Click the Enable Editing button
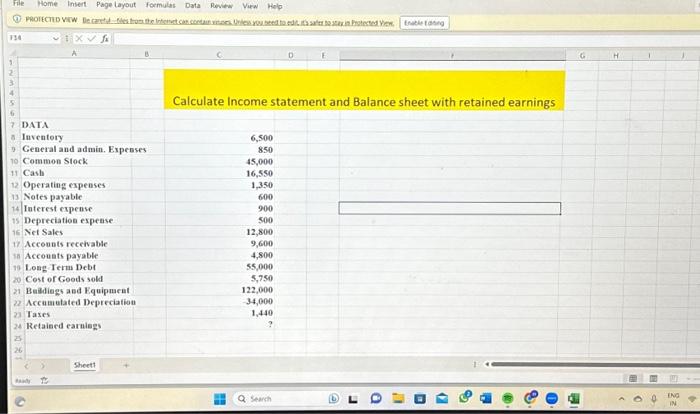 click(424, 23)
